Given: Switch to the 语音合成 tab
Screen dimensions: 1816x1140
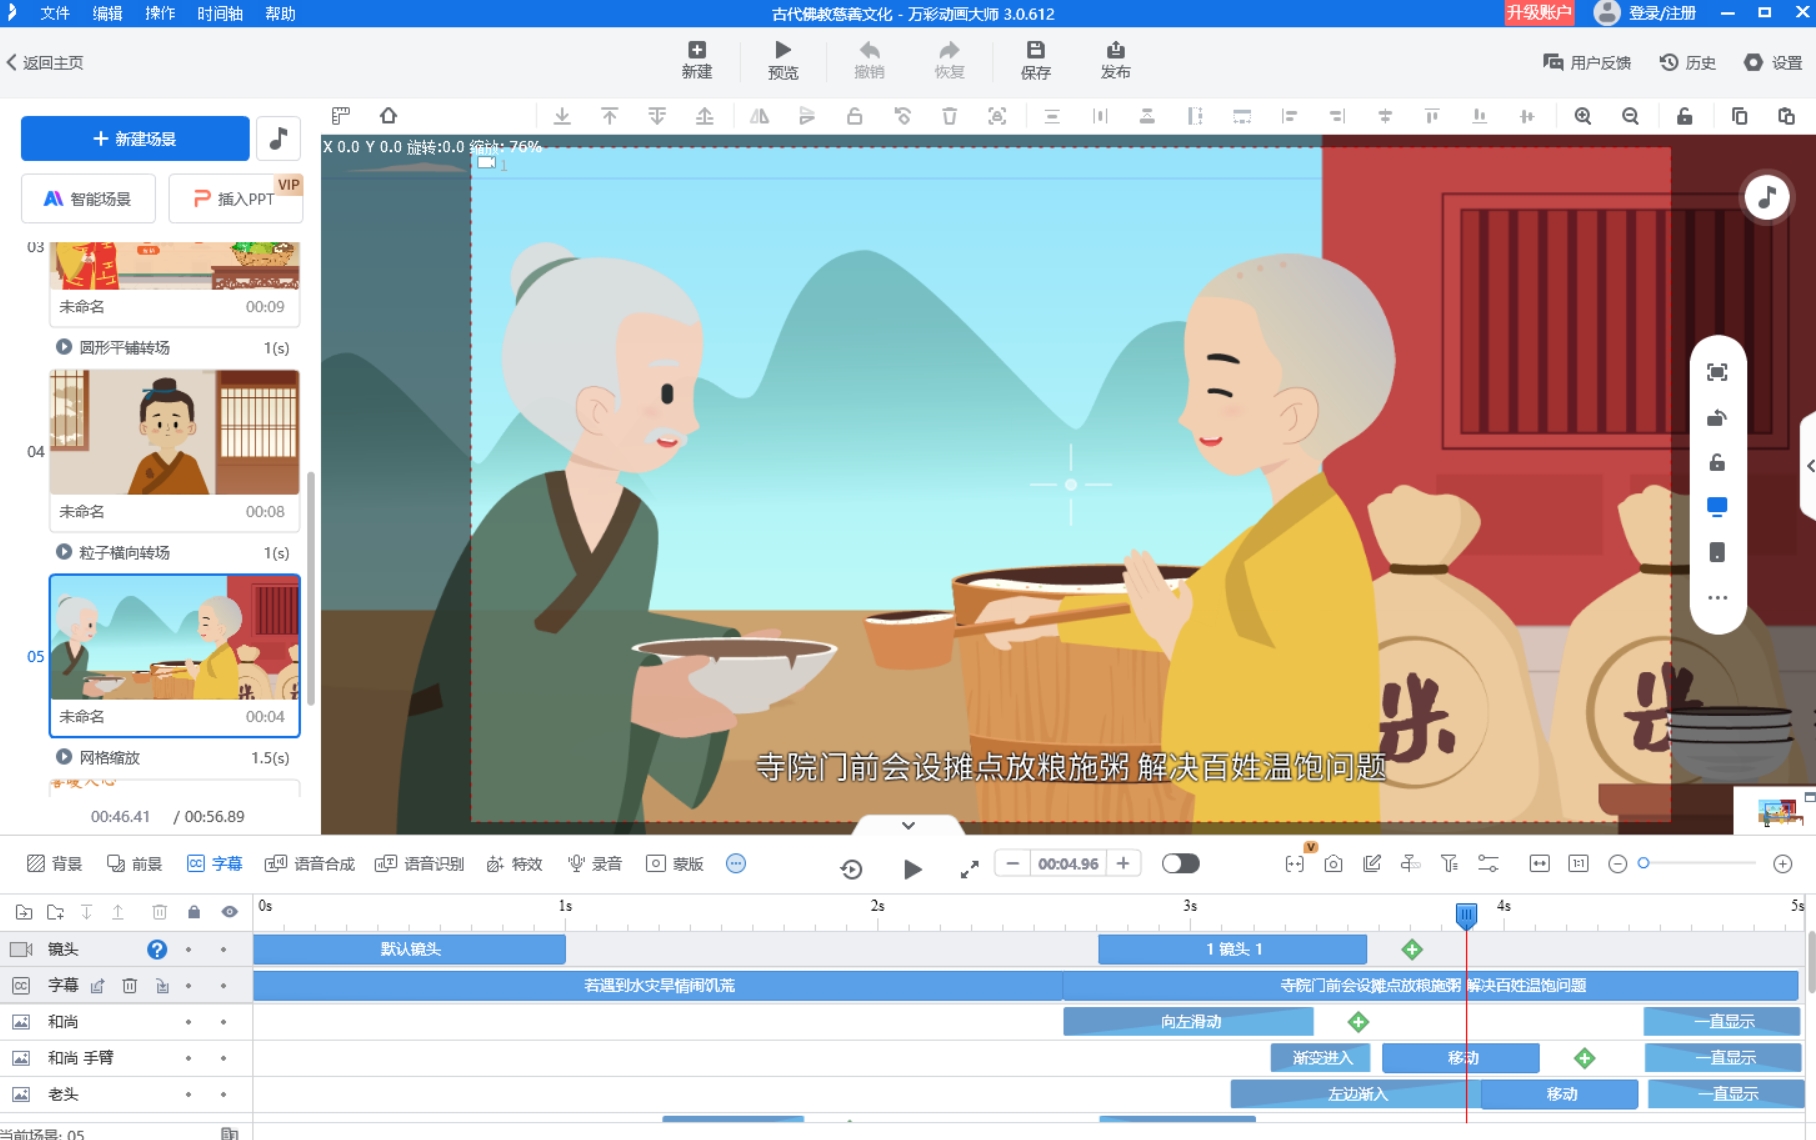Looking at the screenshot, I should click(x=310, y=864).
